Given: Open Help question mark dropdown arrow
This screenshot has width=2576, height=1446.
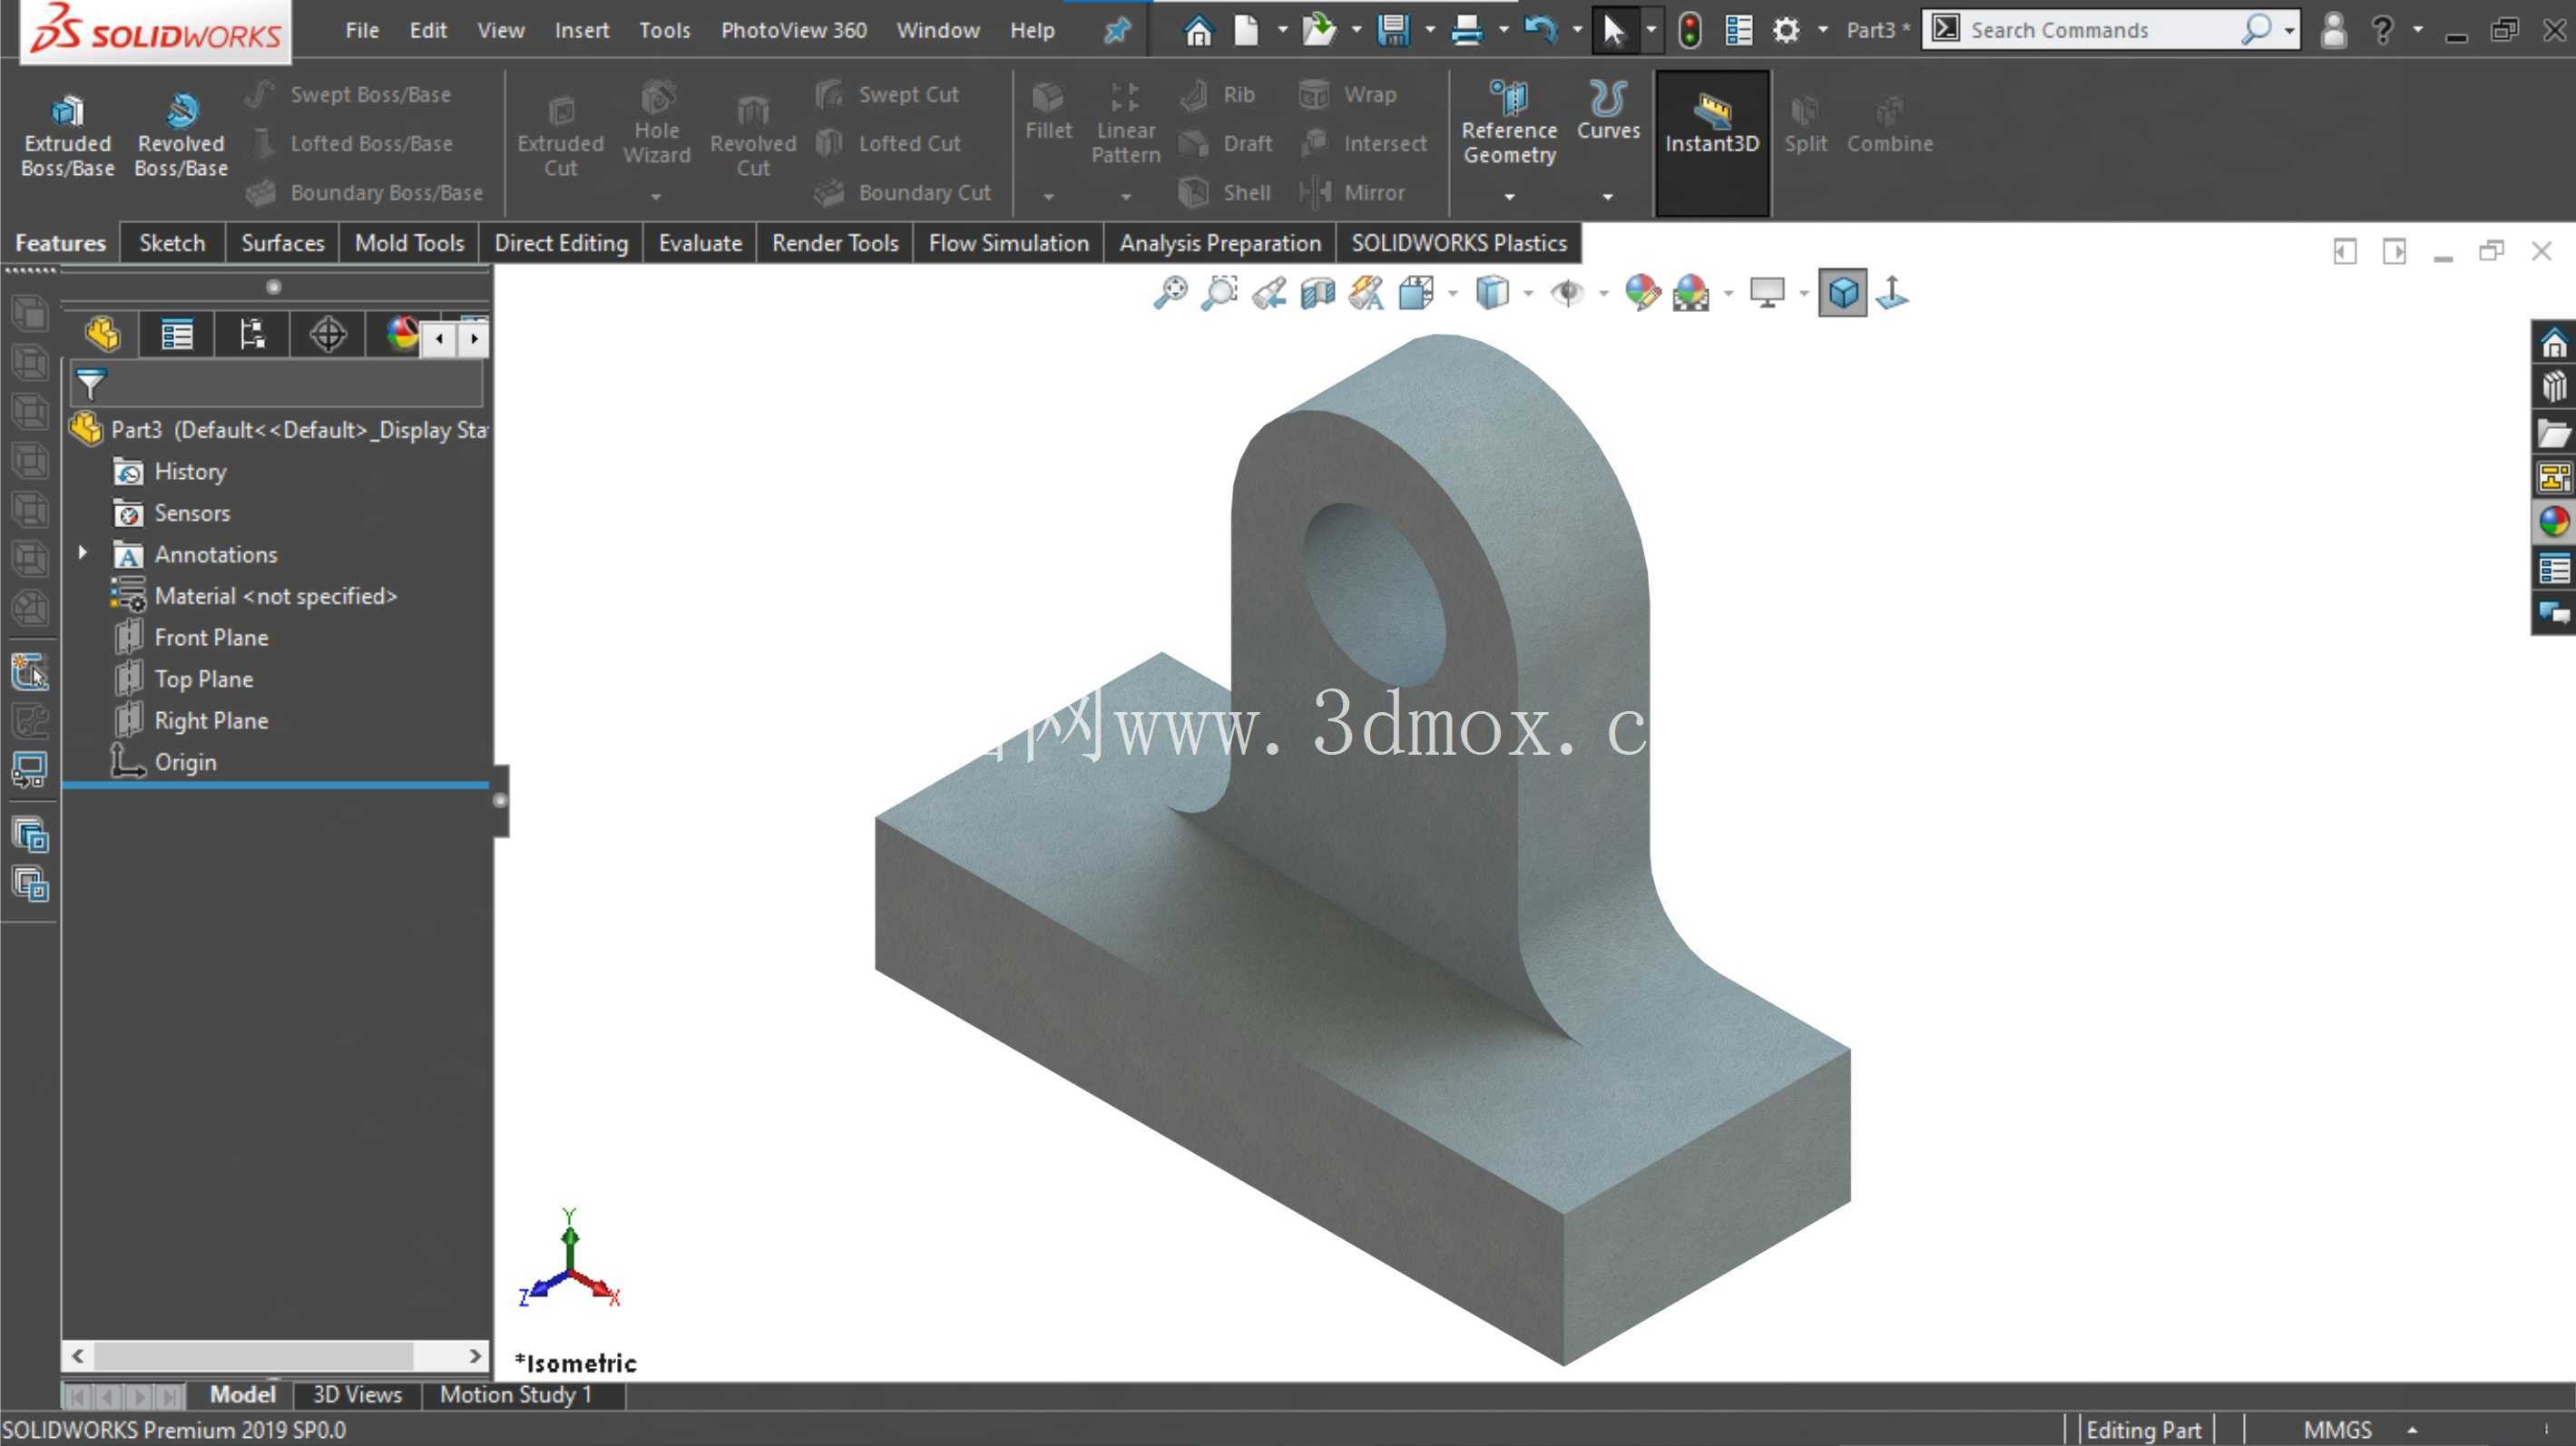Looking at the screenshot, I should coord(2418,30).
